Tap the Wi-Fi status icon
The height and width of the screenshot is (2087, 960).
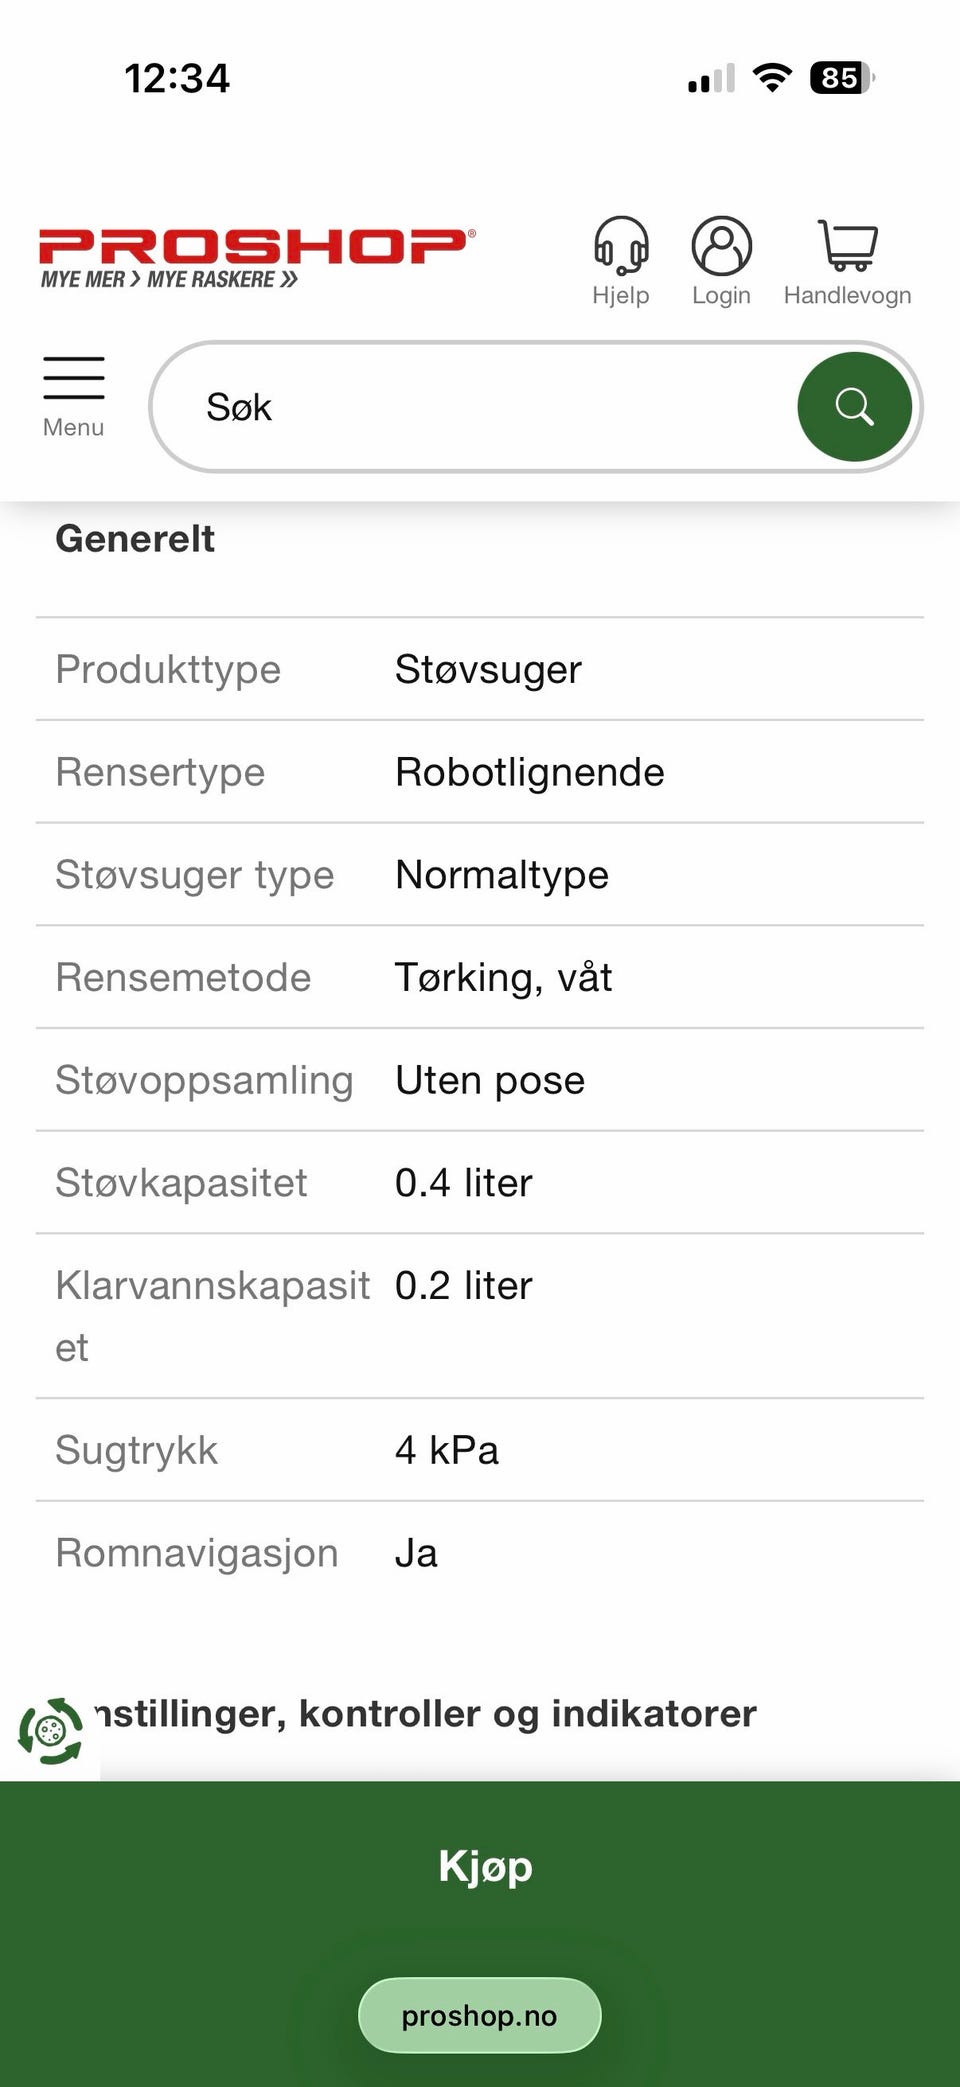(x=771, y=77)
